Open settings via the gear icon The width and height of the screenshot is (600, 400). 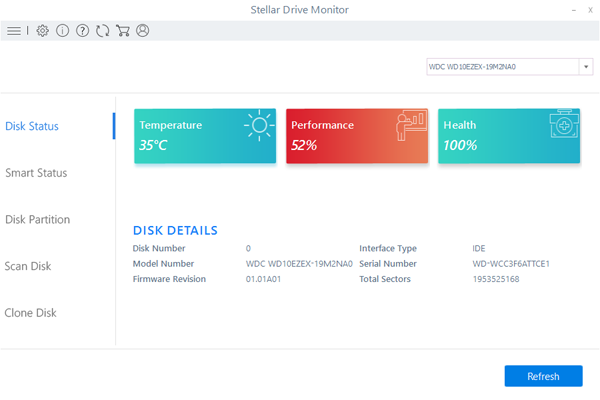click(x=42, y=31)
